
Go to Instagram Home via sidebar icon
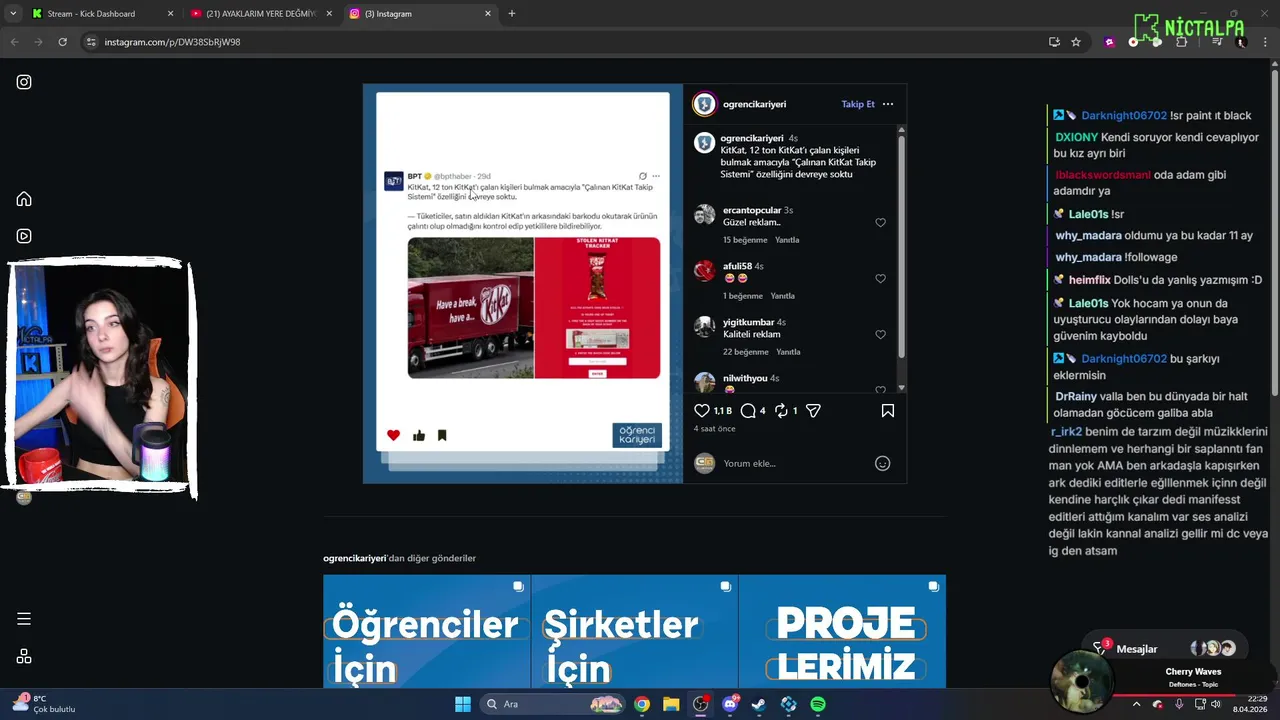coord(24,199)
